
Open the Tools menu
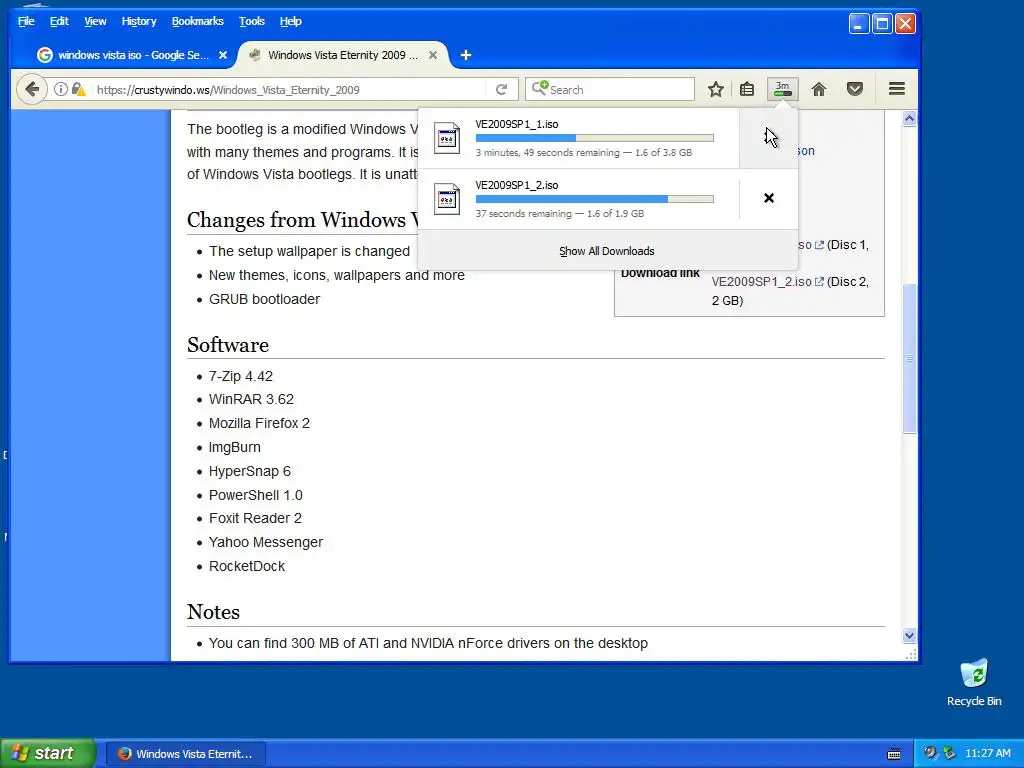coord(251,22)
